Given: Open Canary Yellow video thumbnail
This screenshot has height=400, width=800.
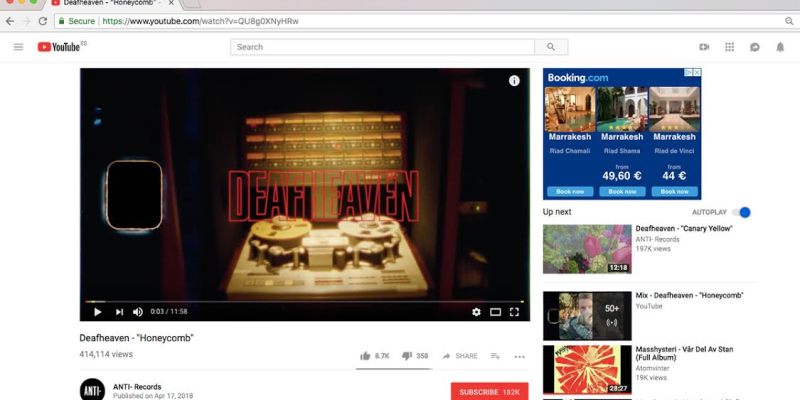Looking at the screenshot, I should [587, 249].
